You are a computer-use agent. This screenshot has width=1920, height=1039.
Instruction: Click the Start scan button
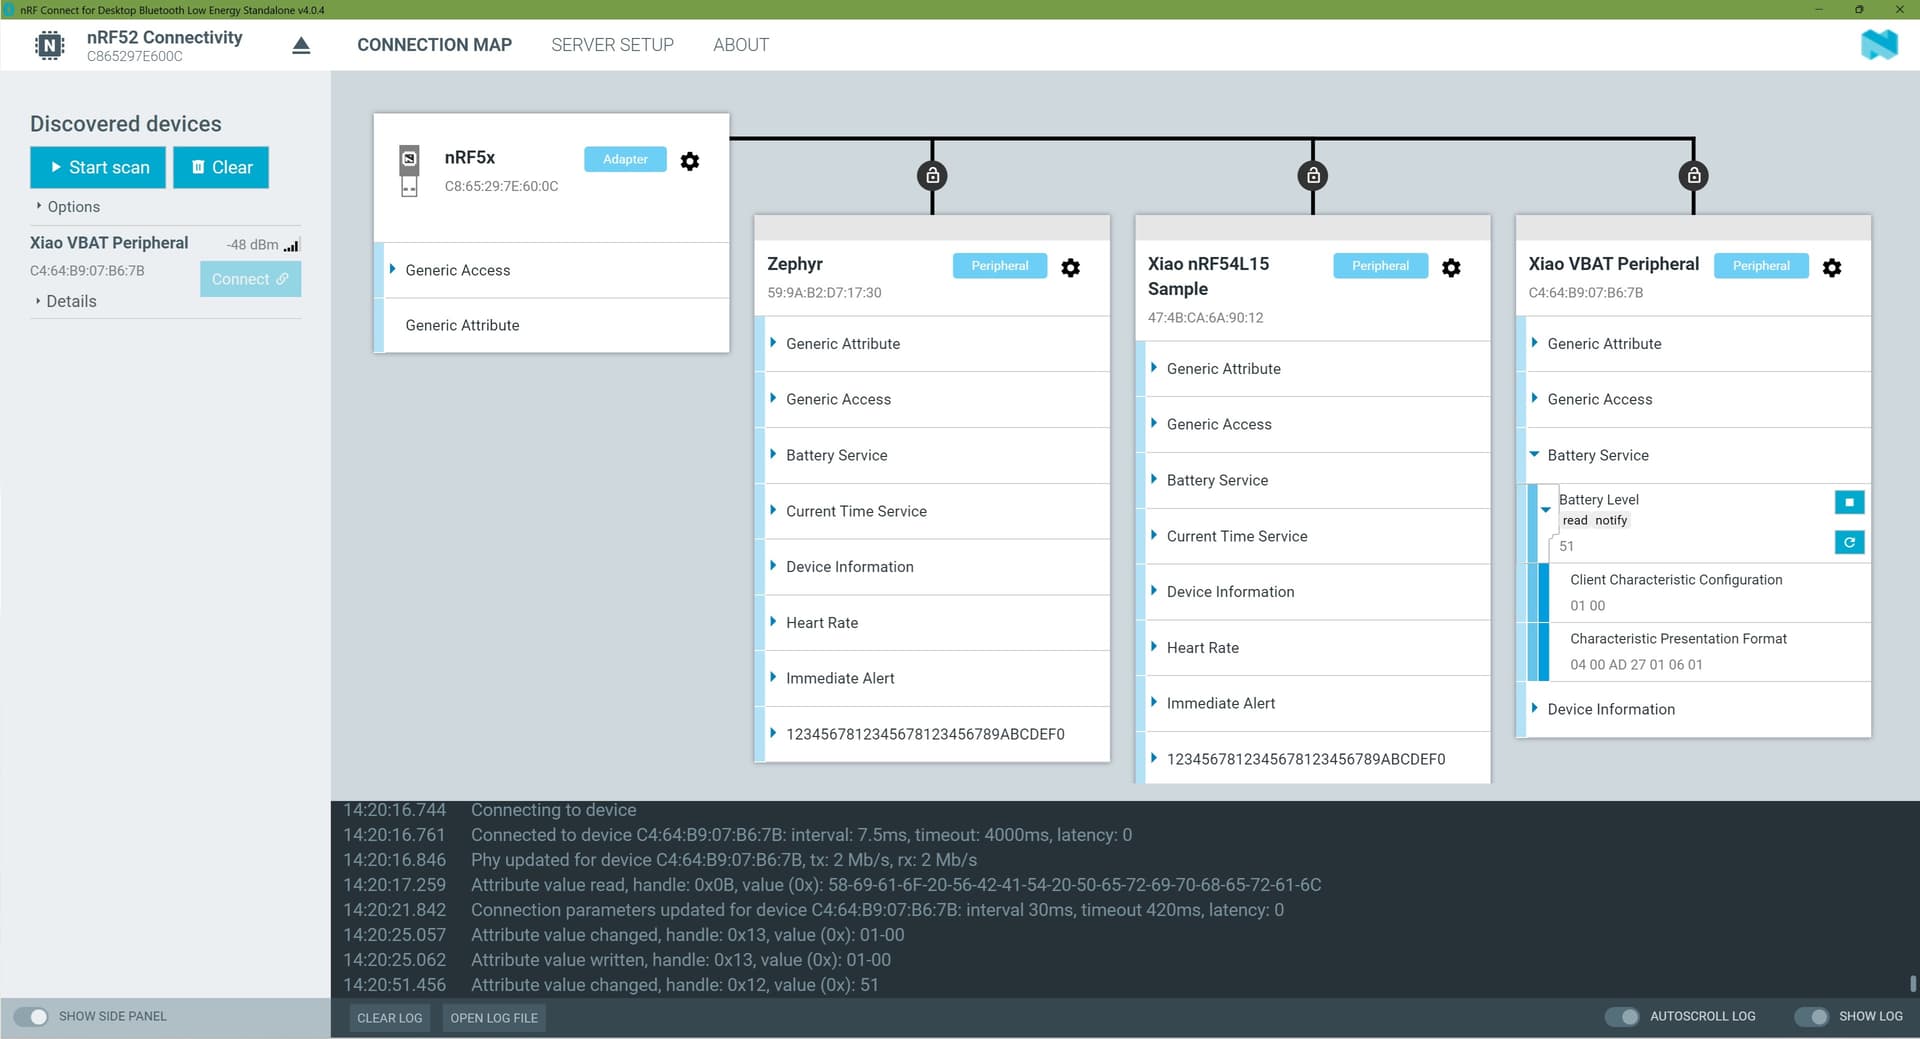pos(98,167)
